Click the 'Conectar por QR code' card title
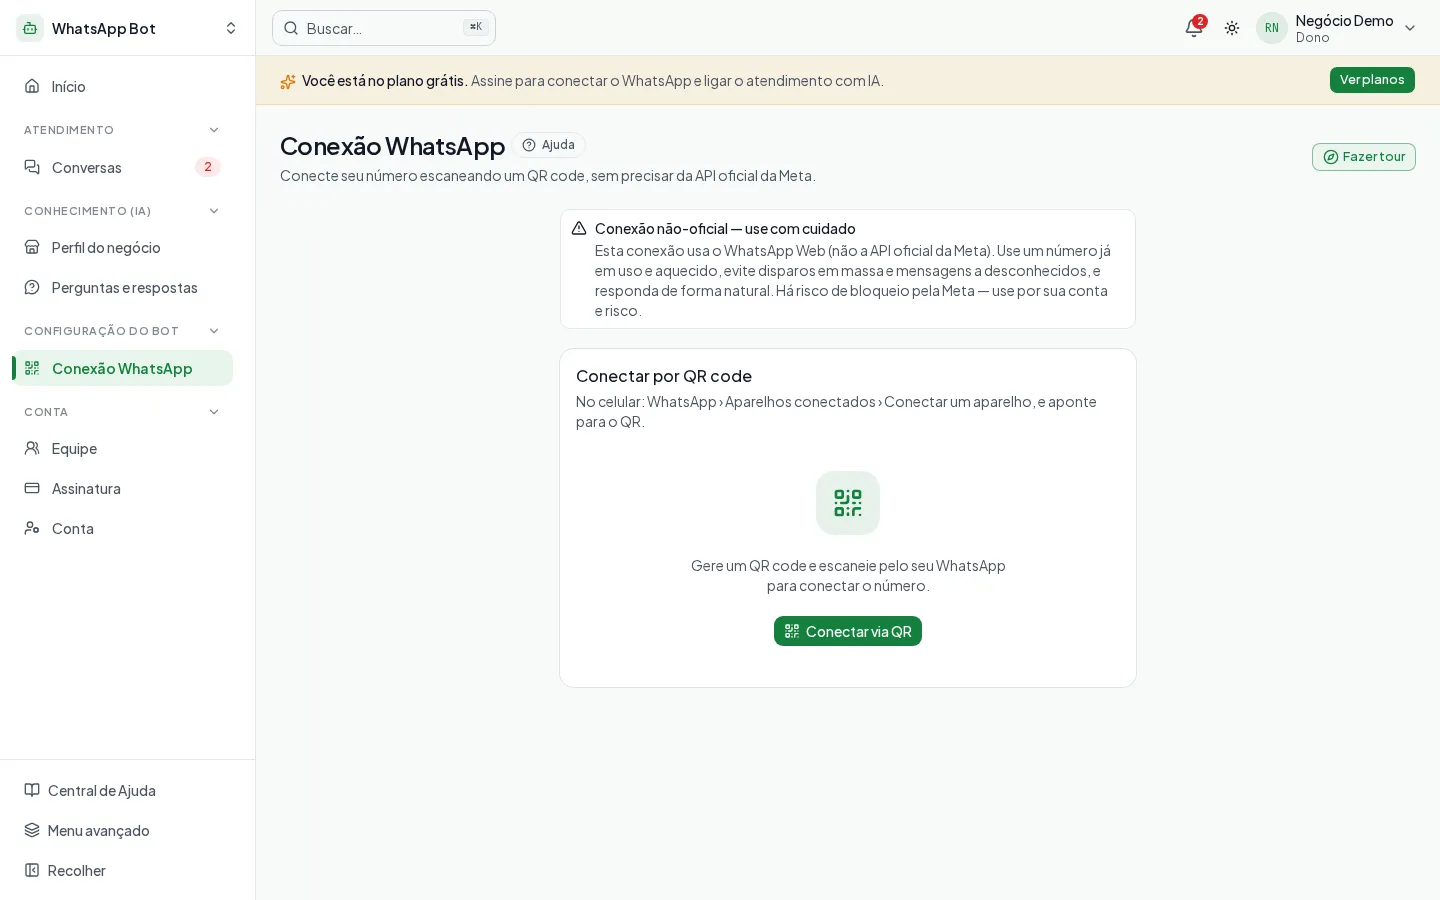Screen dimensions: 1440x900 [664, 376]
